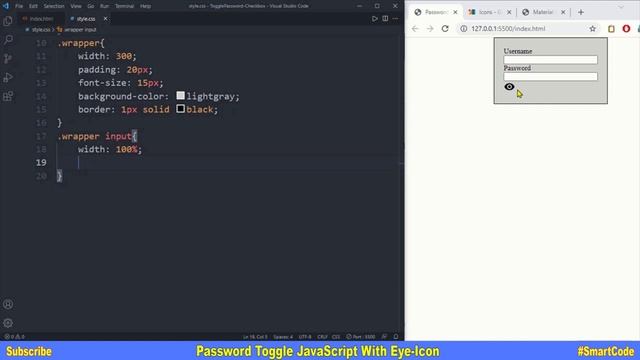Open editor More Actions ellipsis
Viewport: 640px width, 360px height.
[x=396, y=19]
